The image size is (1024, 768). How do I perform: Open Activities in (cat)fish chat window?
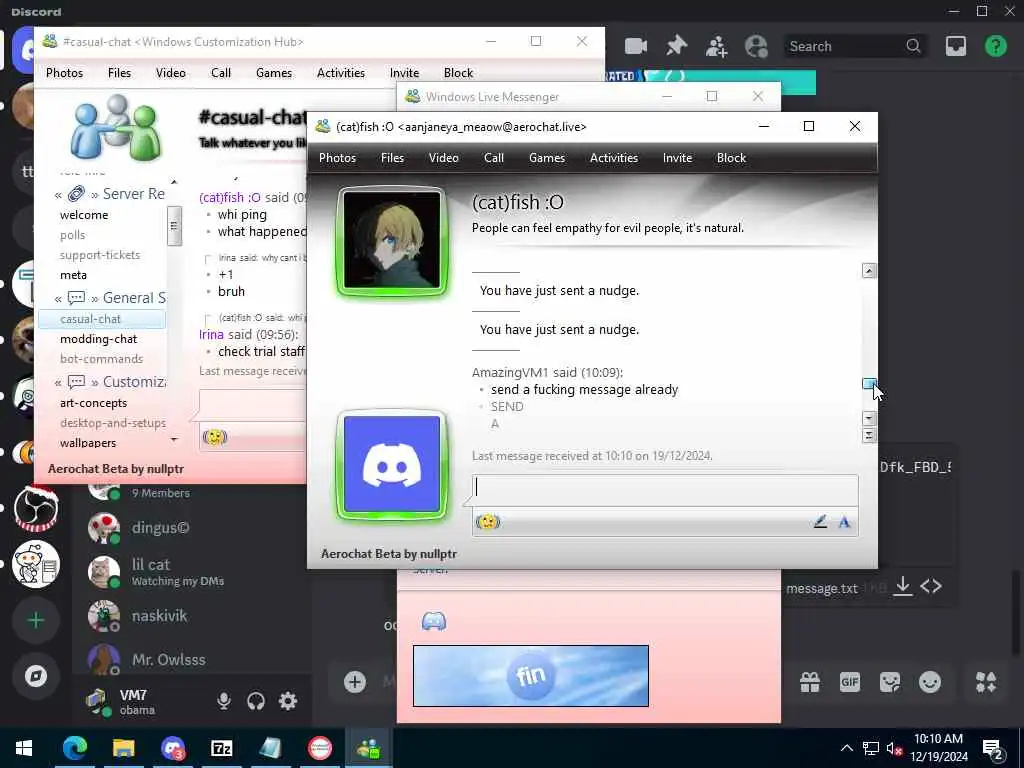(614, 158)
